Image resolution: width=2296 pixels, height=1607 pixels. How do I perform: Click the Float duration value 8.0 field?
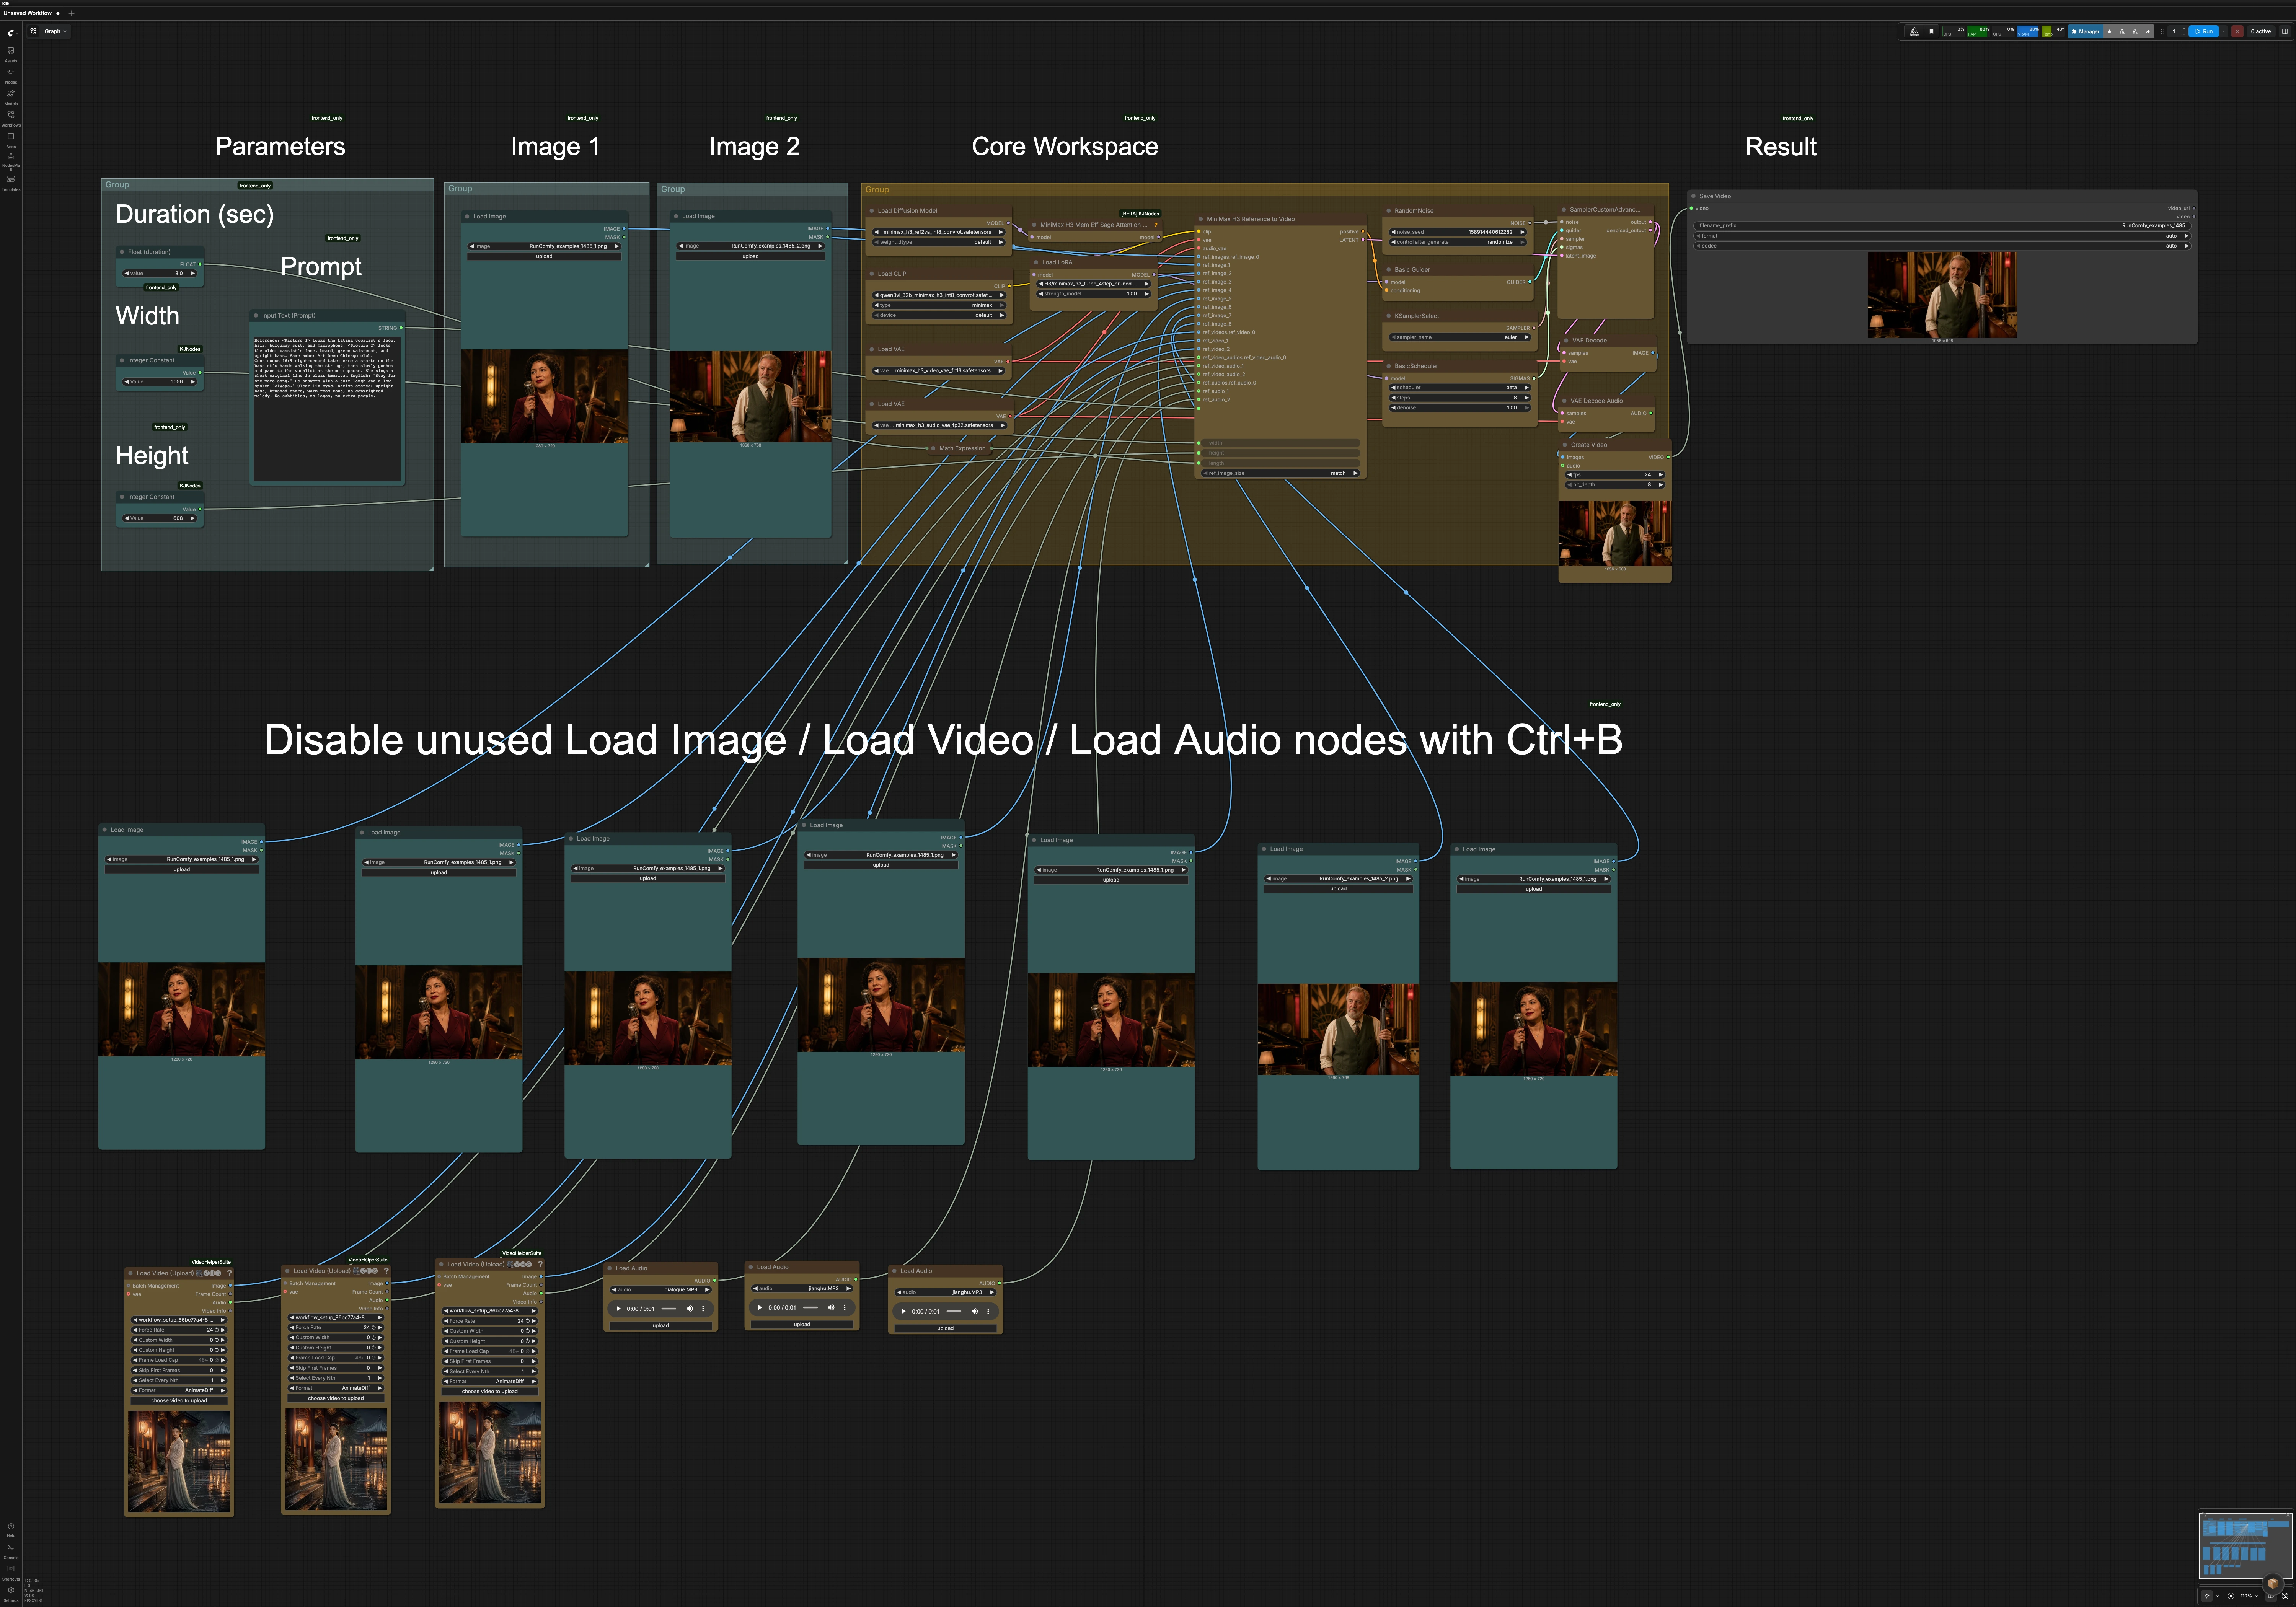[160, 273]
